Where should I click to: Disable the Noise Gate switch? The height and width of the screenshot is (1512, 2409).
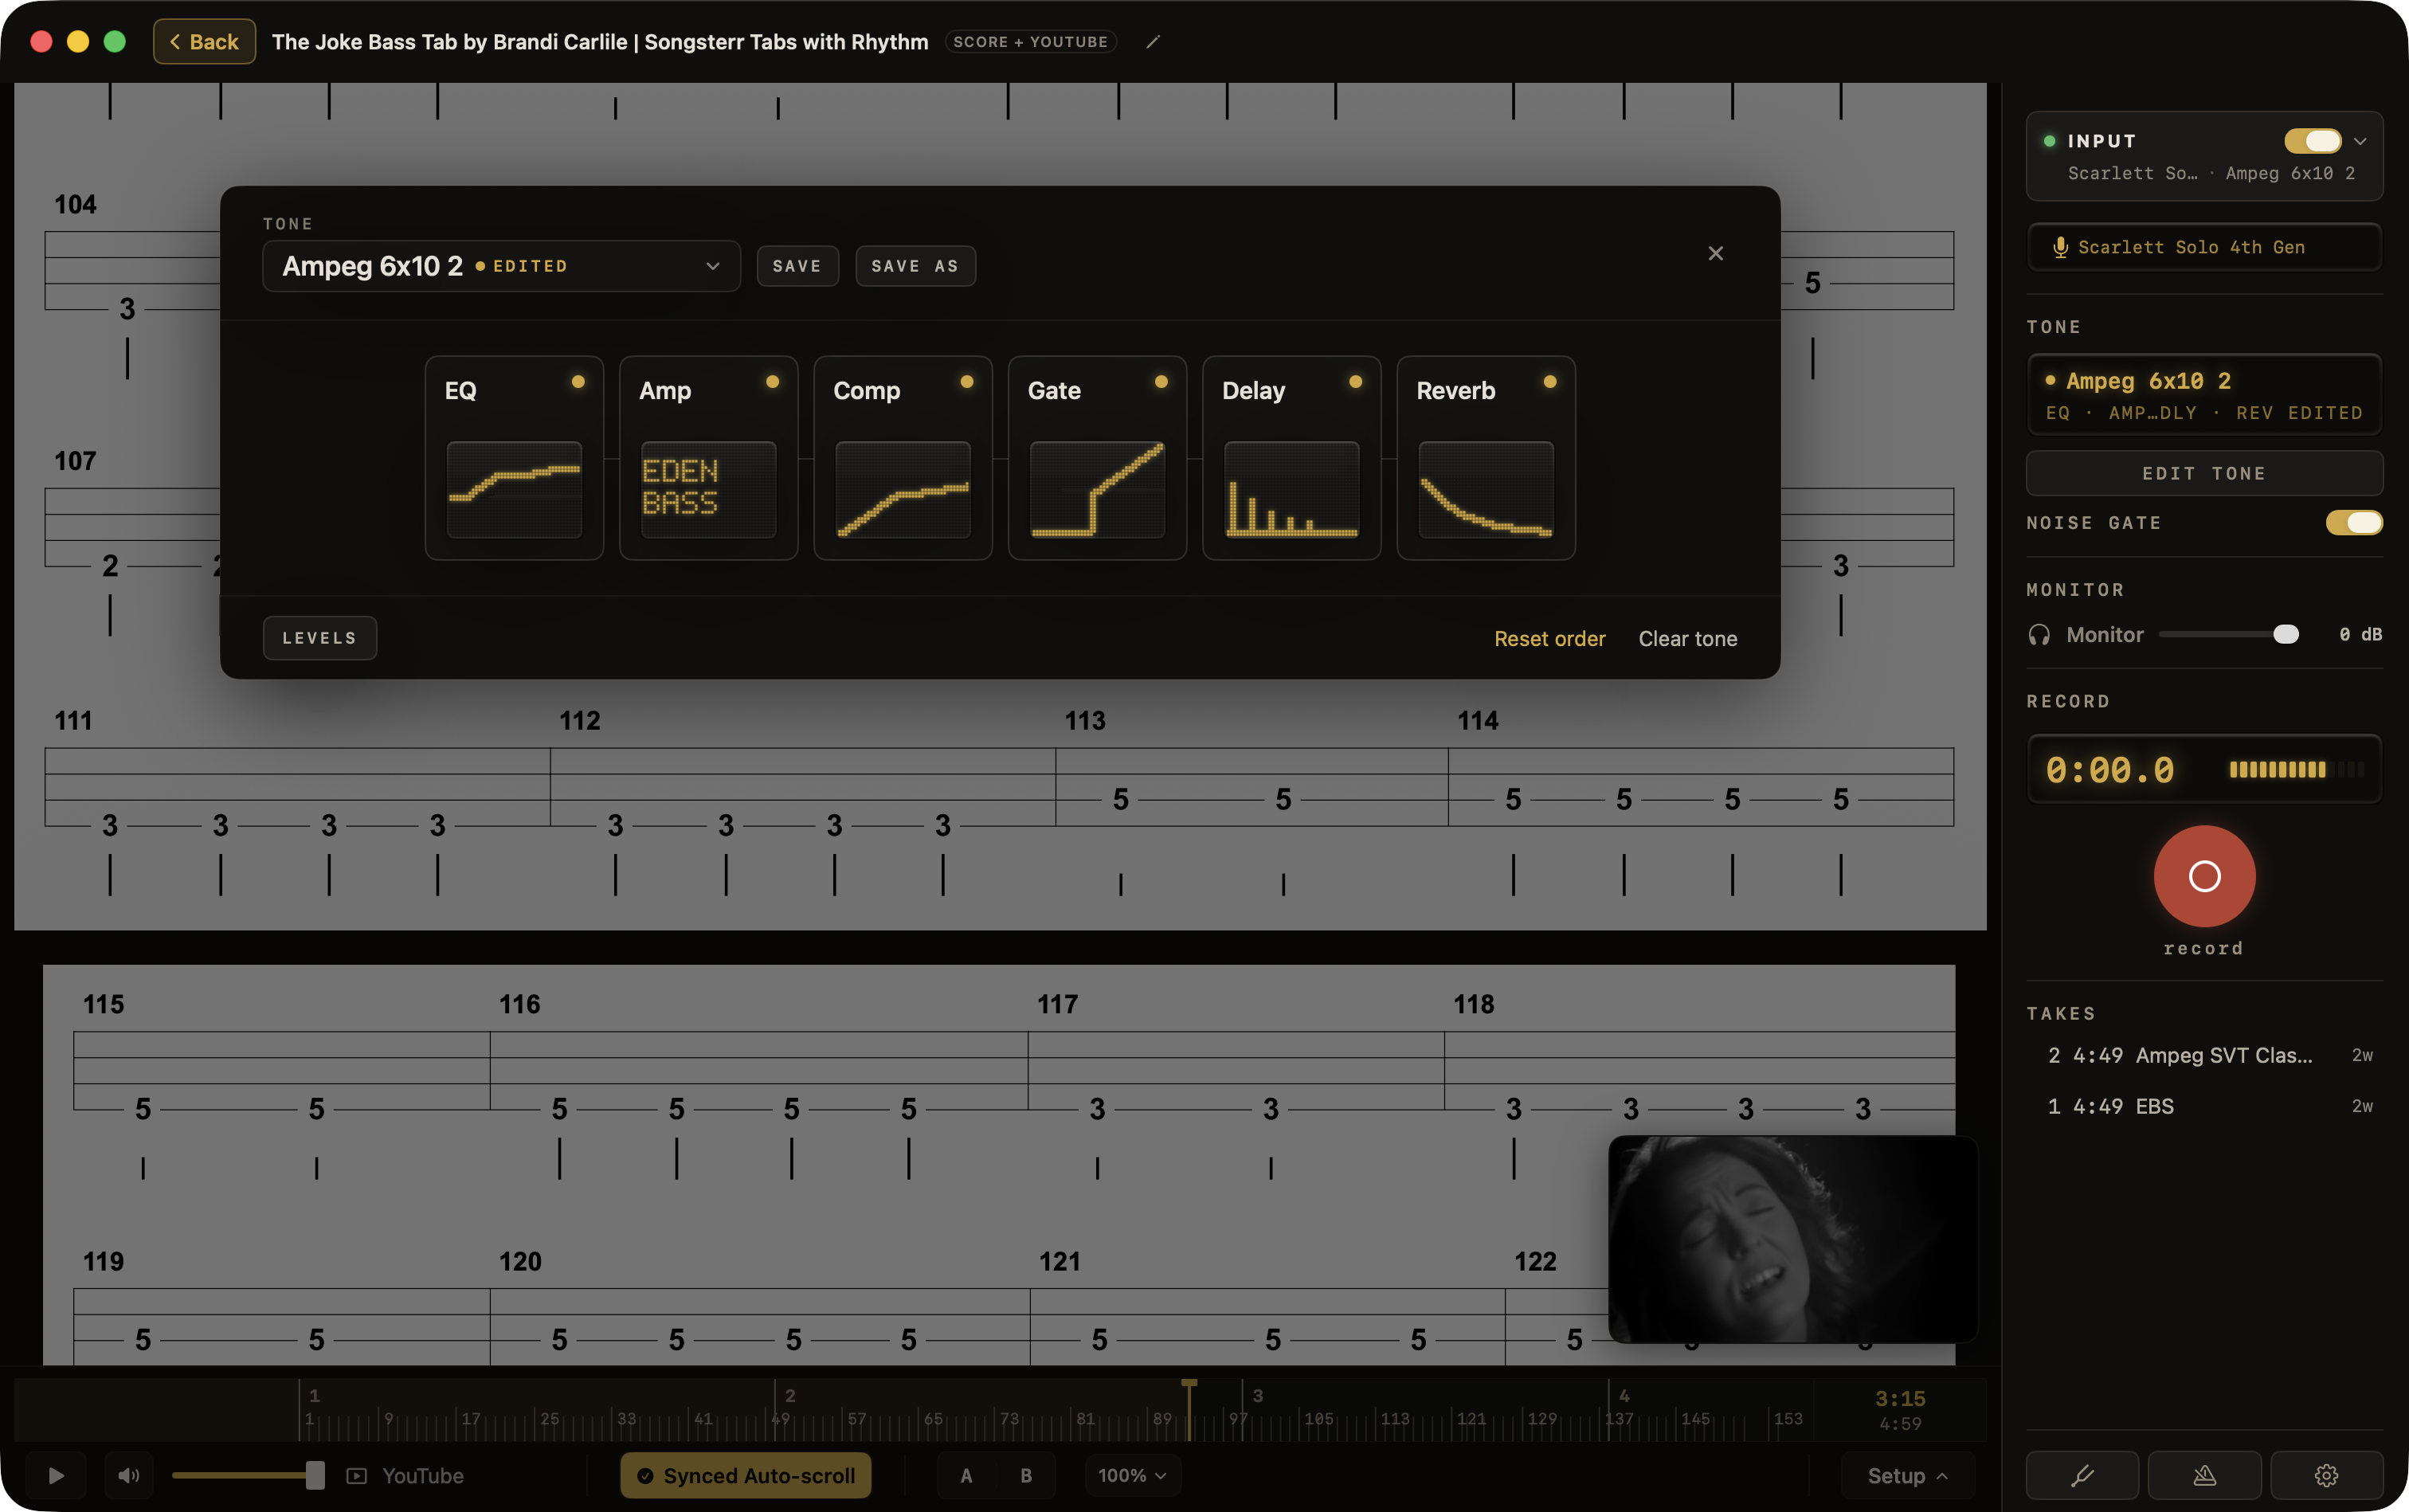point(2354,522)
